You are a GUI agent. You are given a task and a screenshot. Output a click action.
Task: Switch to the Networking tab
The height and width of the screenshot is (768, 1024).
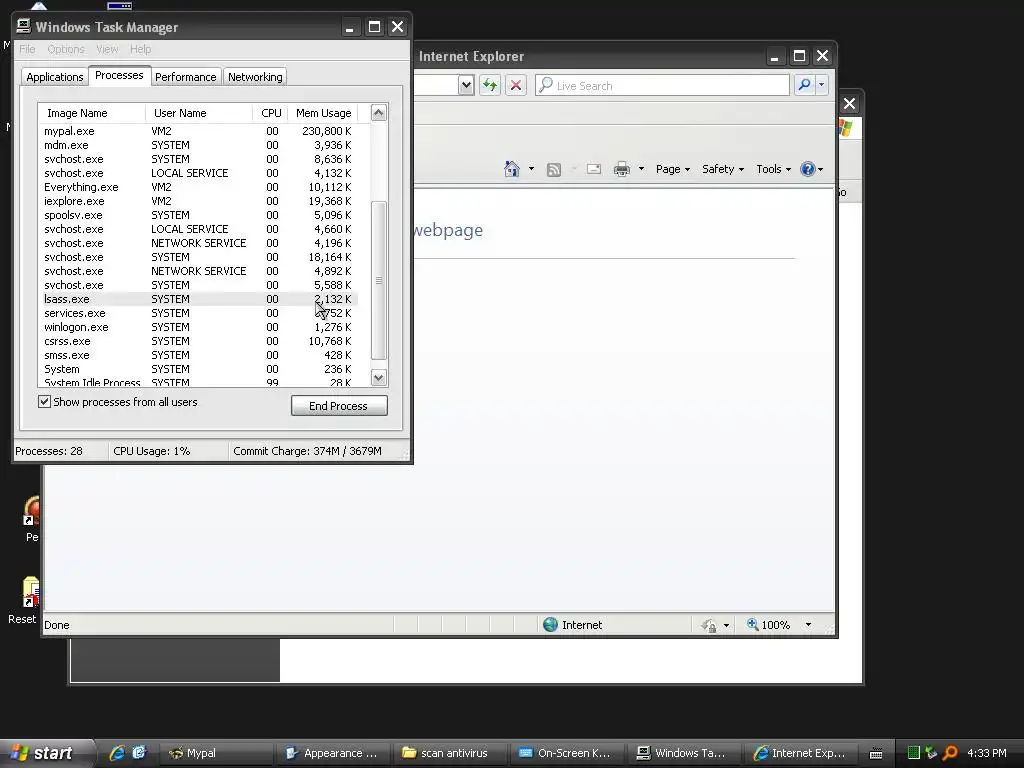point(255,77)
